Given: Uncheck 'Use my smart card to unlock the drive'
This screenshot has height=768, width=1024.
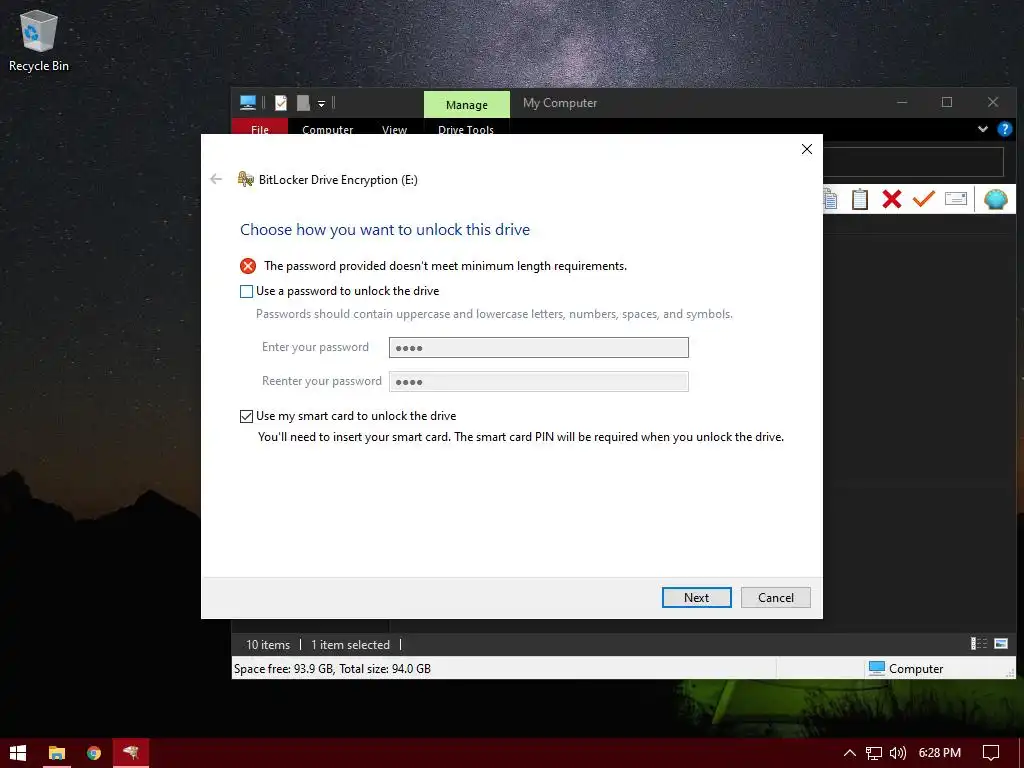Looking at the screenshot, I should click(246, 416).
